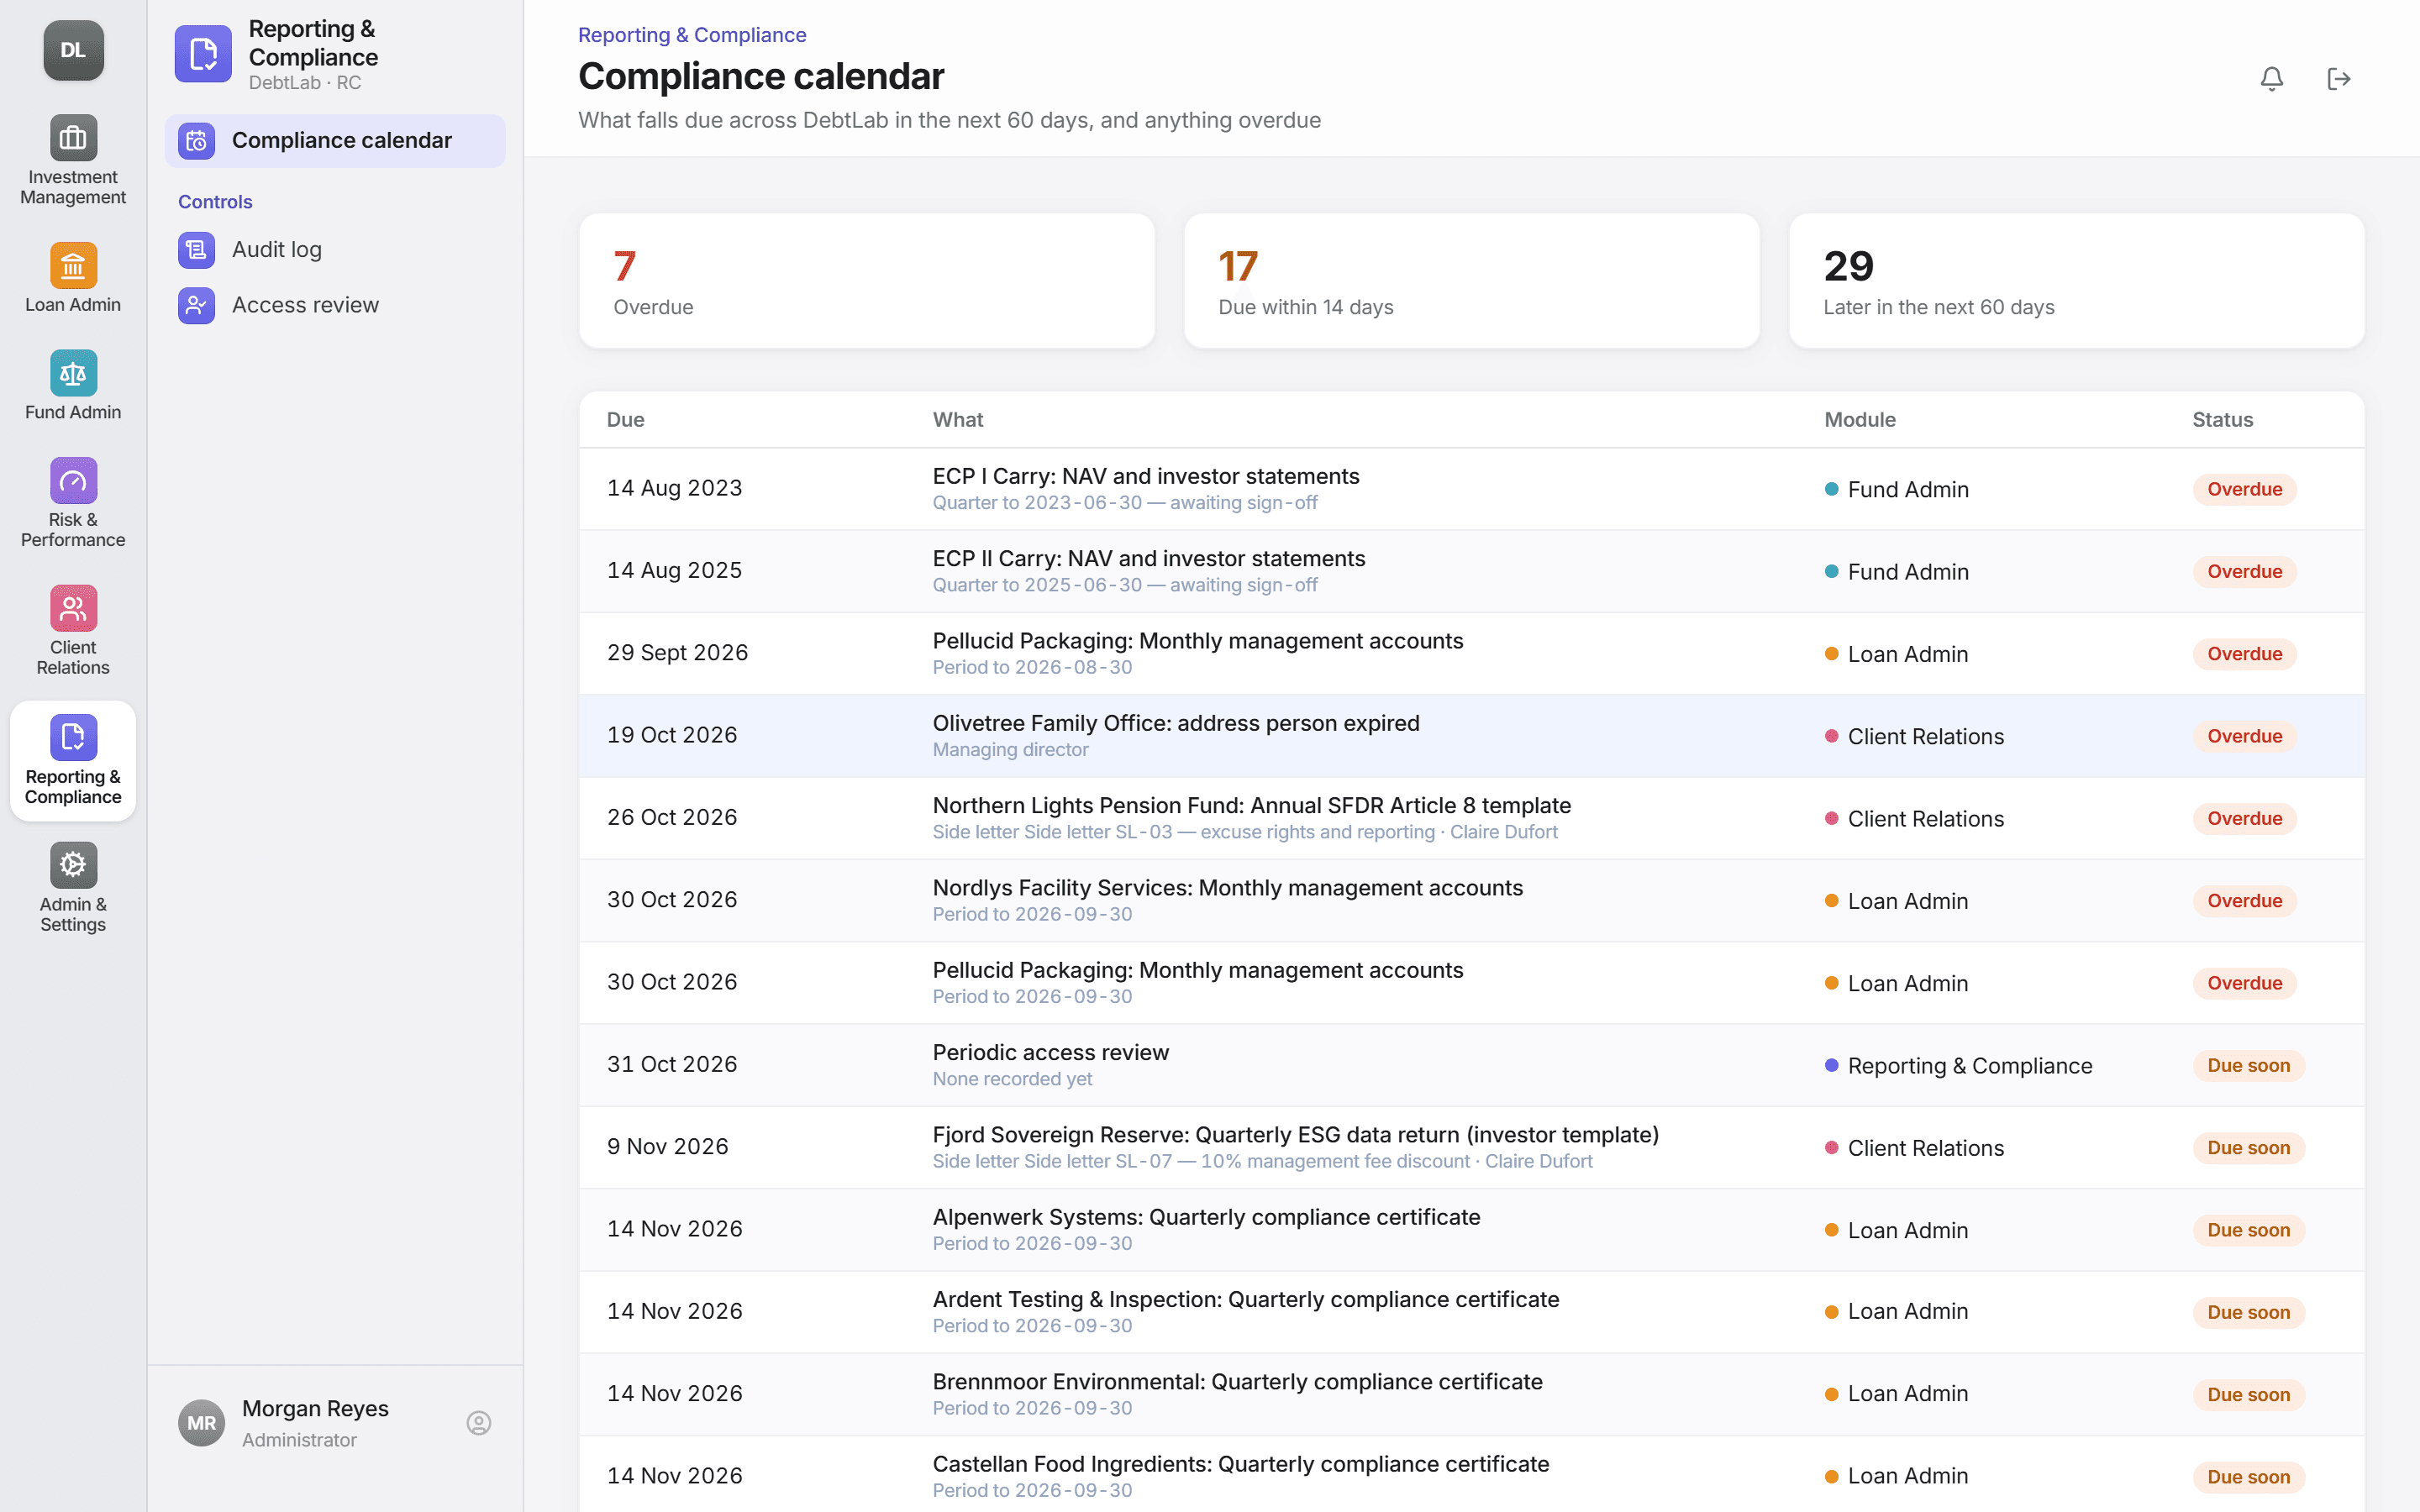Select the Reporting & Compliance rail icon

[x=73, y=738]
